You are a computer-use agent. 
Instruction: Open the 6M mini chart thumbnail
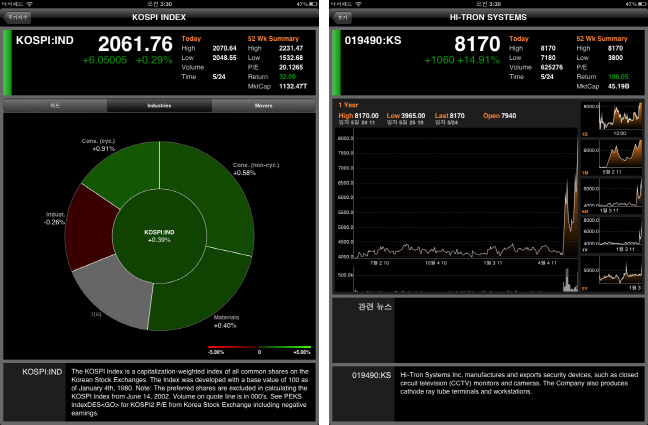(612, 196)
